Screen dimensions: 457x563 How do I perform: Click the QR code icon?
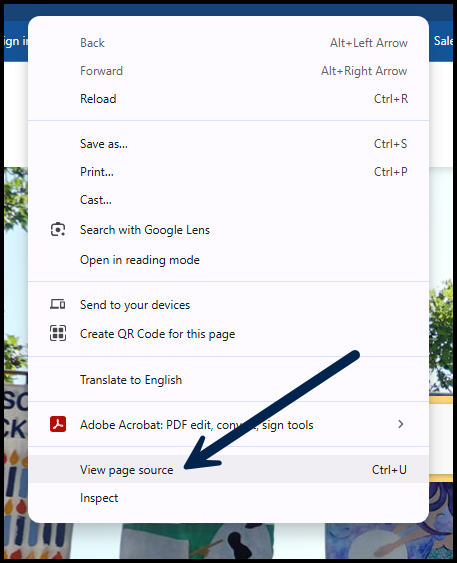click(58, 333)
